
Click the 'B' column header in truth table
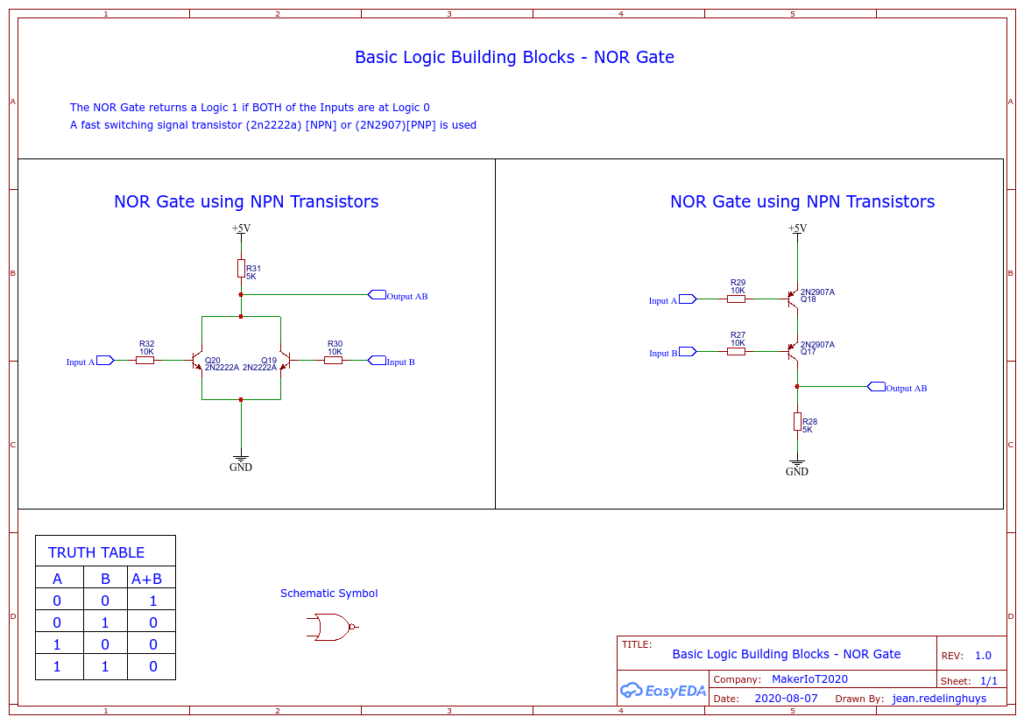click(105, 578)
